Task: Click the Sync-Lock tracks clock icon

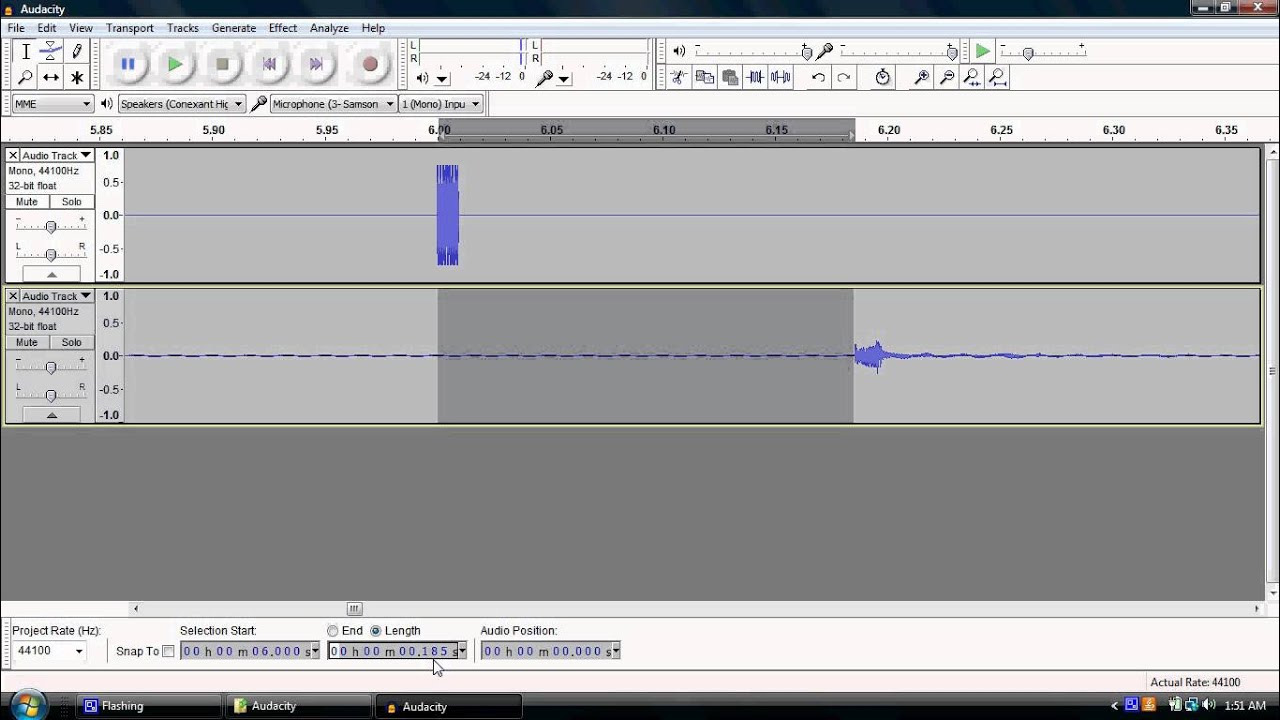Action: [x=883, y=77]
